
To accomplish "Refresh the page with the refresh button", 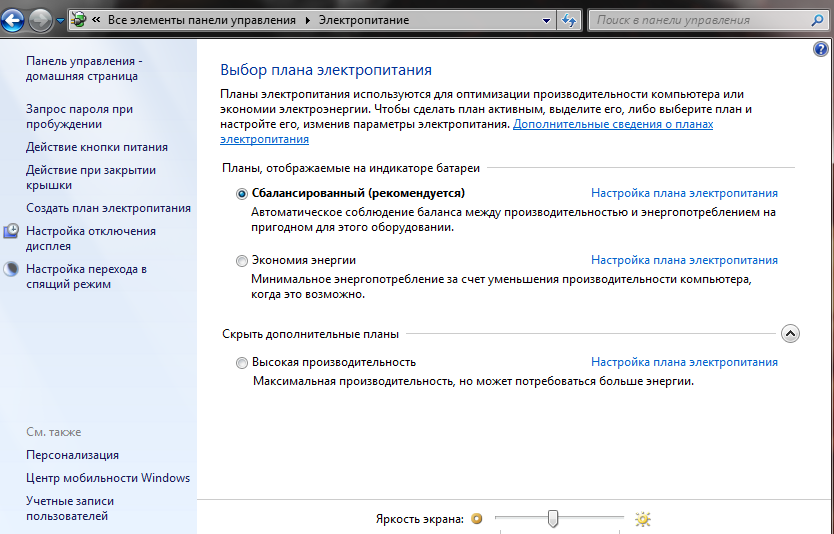I will pos(569,21).
